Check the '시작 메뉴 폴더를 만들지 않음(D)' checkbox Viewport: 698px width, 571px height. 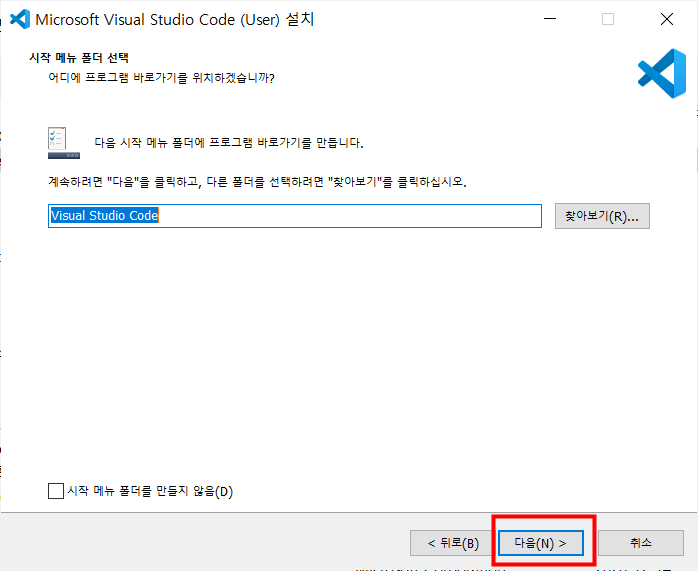pyautogui.click(x=56, y=491)
